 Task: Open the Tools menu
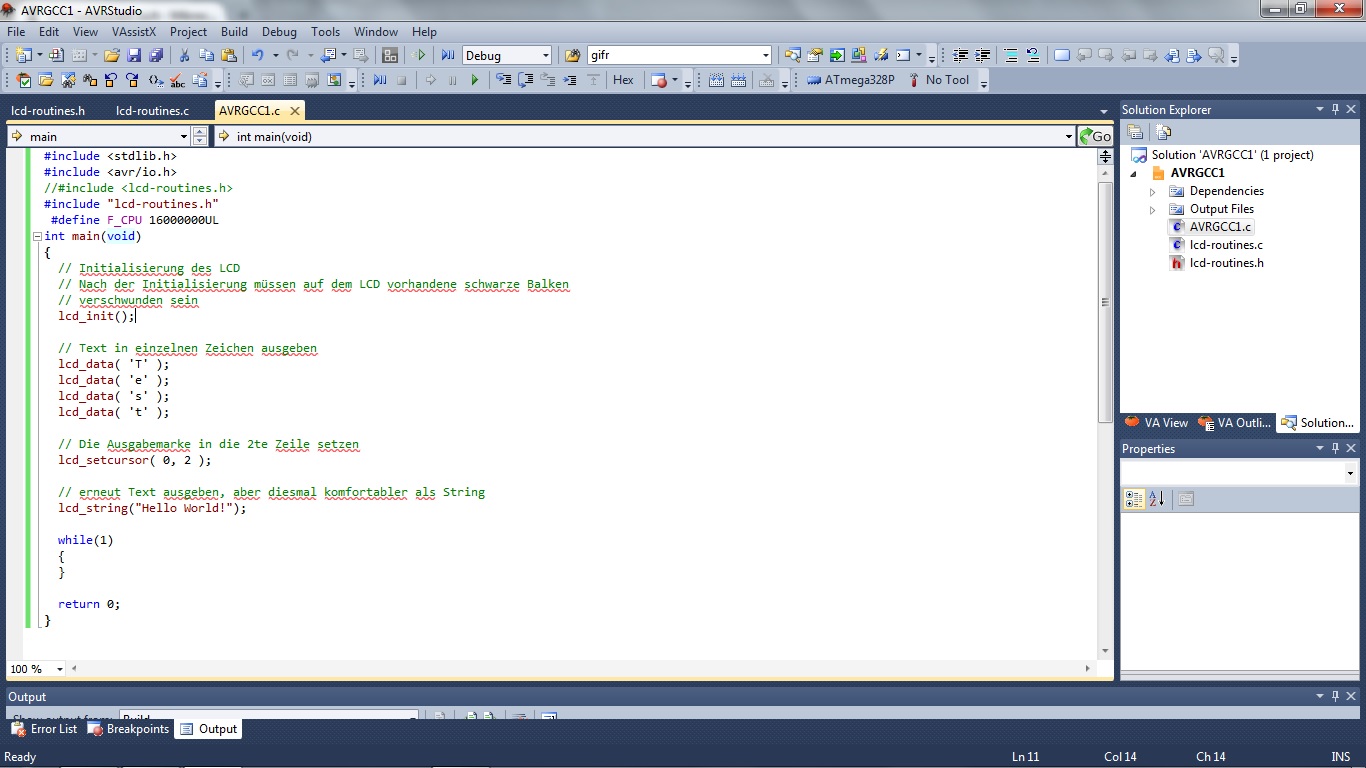pyautogui.click(x=326, y=32)
